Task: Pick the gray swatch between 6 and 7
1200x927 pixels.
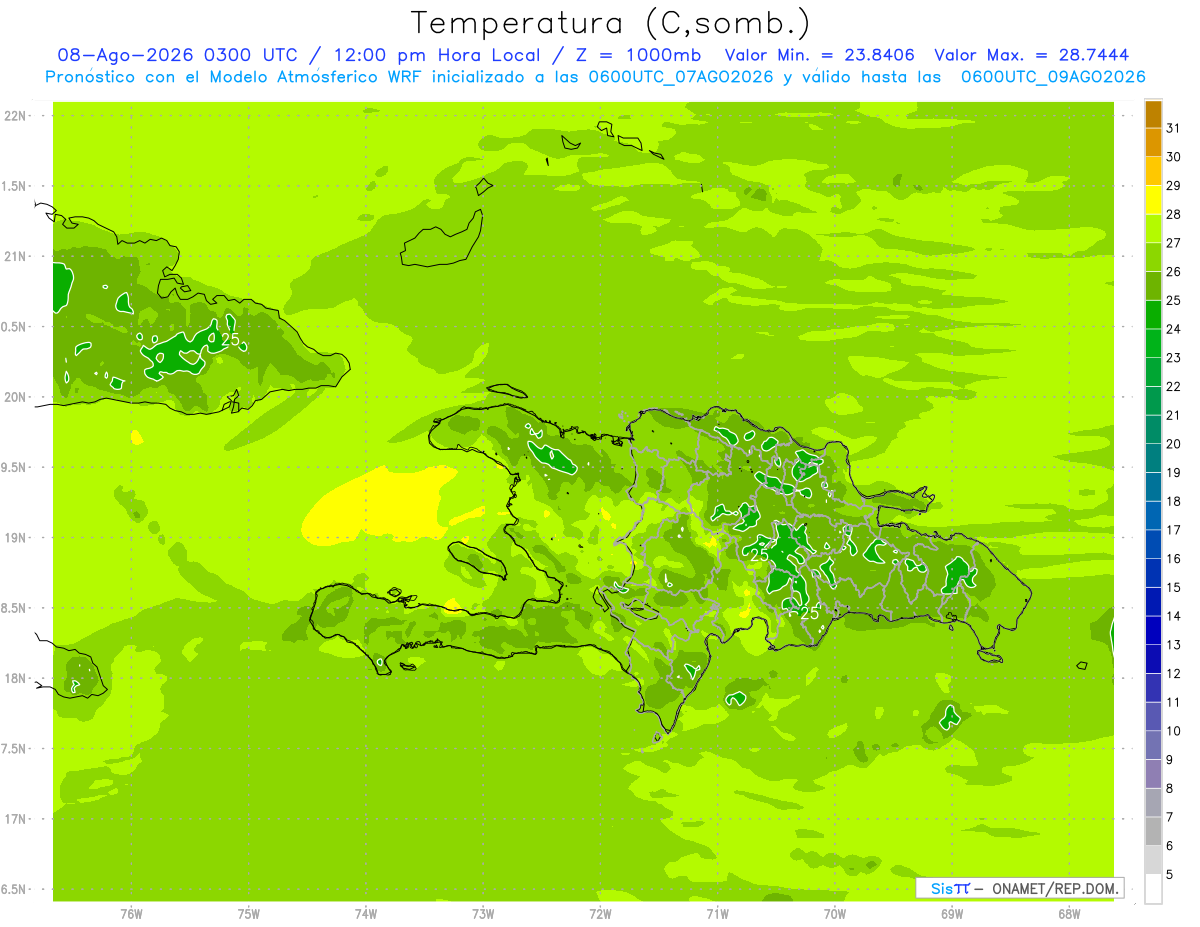Action: [x=1153, y=831]
